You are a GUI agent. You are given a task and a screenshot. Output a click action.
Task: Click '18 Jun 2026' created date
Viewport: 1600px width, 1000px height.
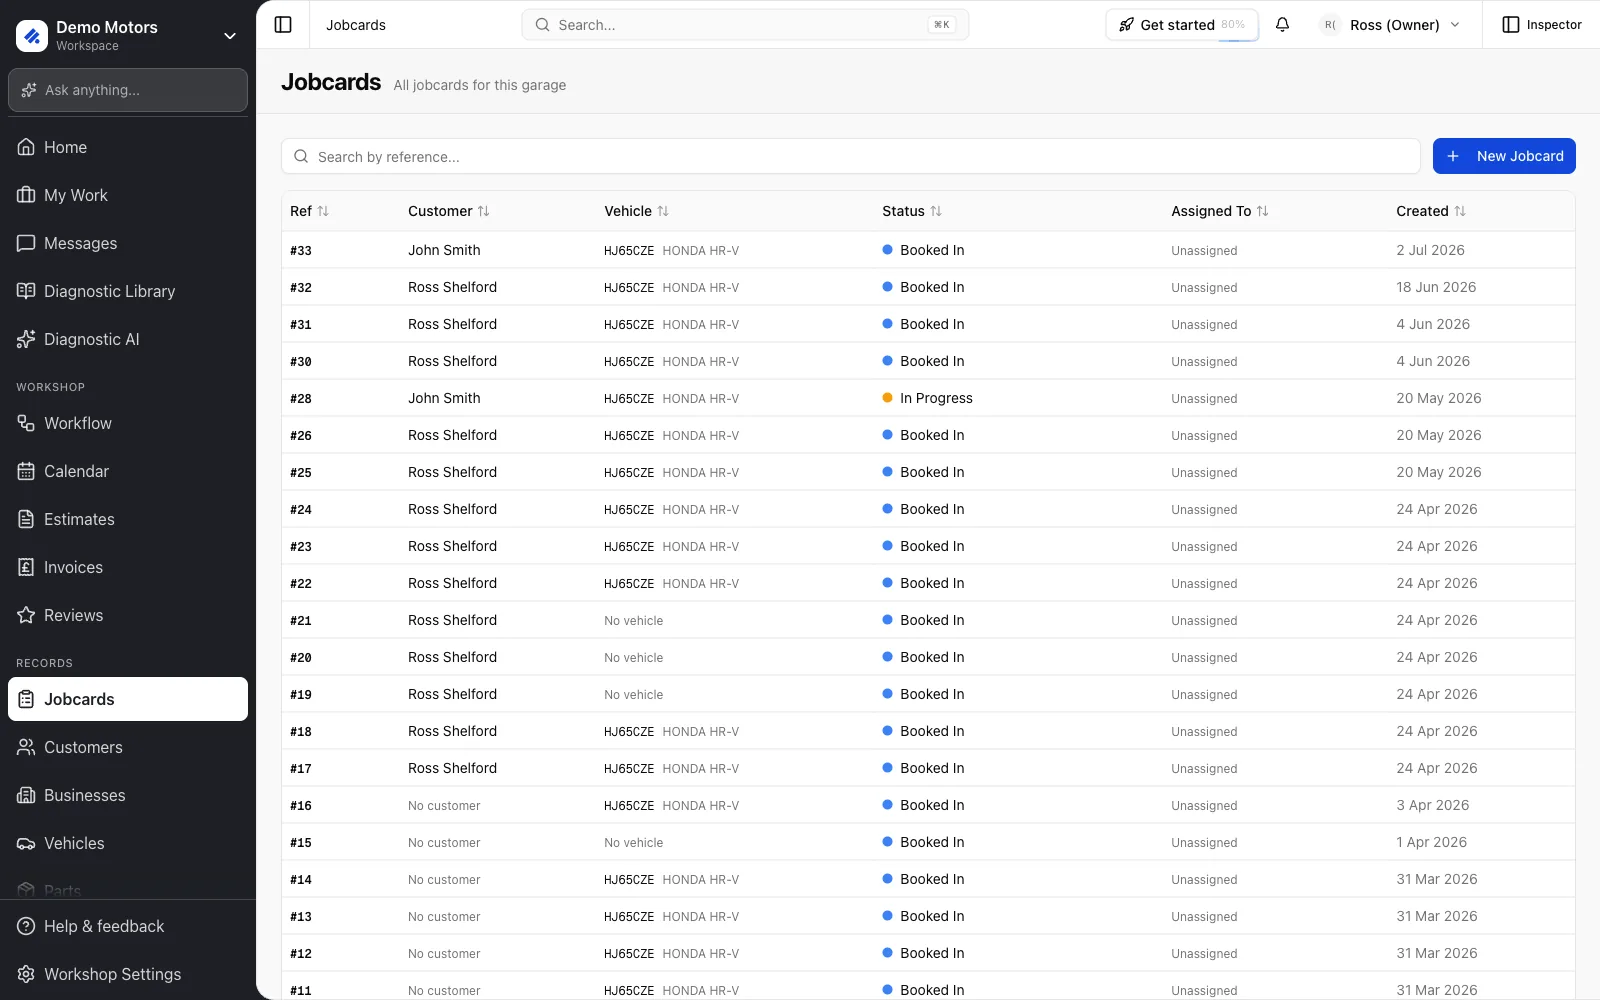(x=1436, y=287)
